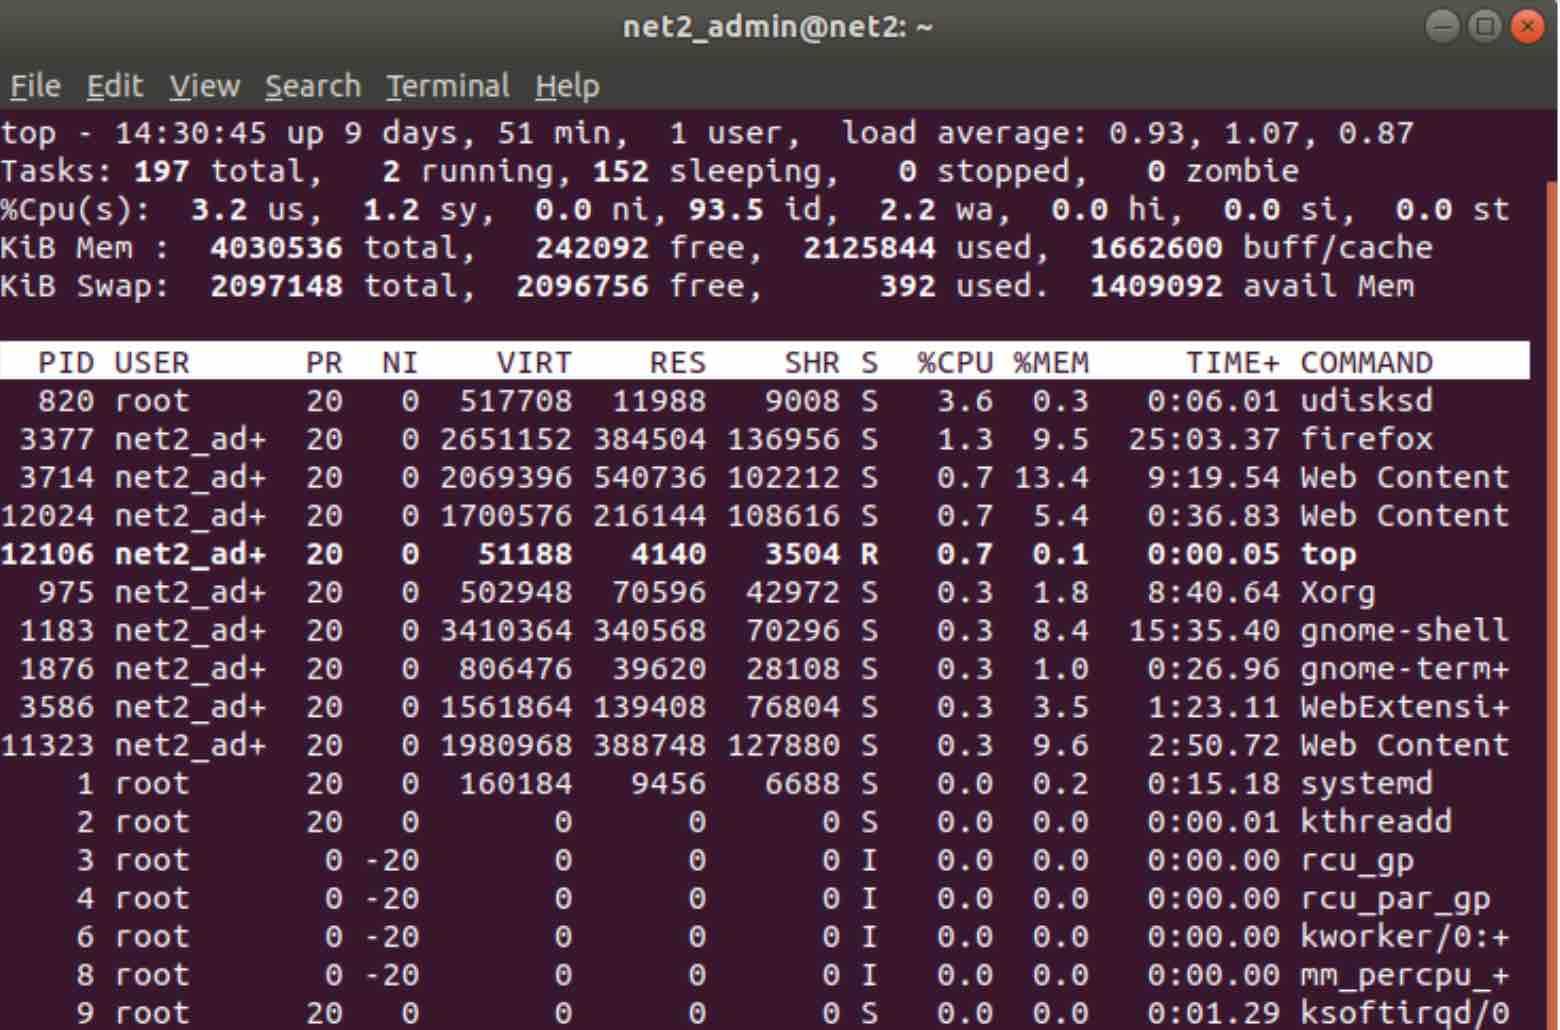Close the terminal window
The image size is (1560, 1030).
click(1527, 26)
